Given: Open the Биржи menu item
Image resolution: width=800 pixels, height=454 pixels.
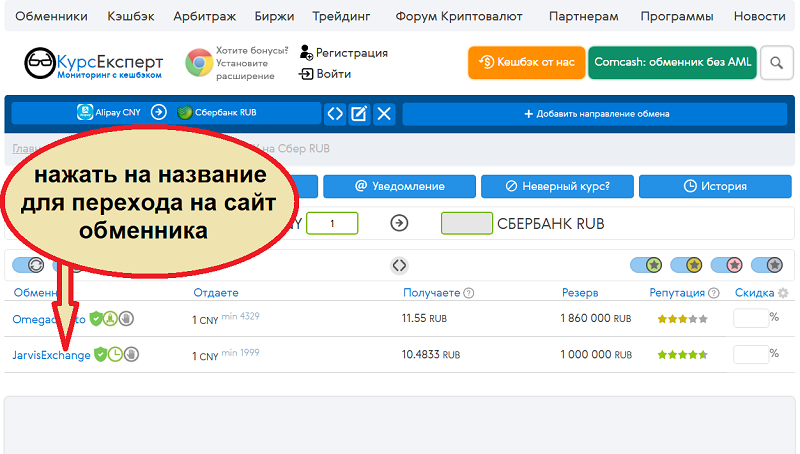Looking at the screenshot, I should (274, 16).
